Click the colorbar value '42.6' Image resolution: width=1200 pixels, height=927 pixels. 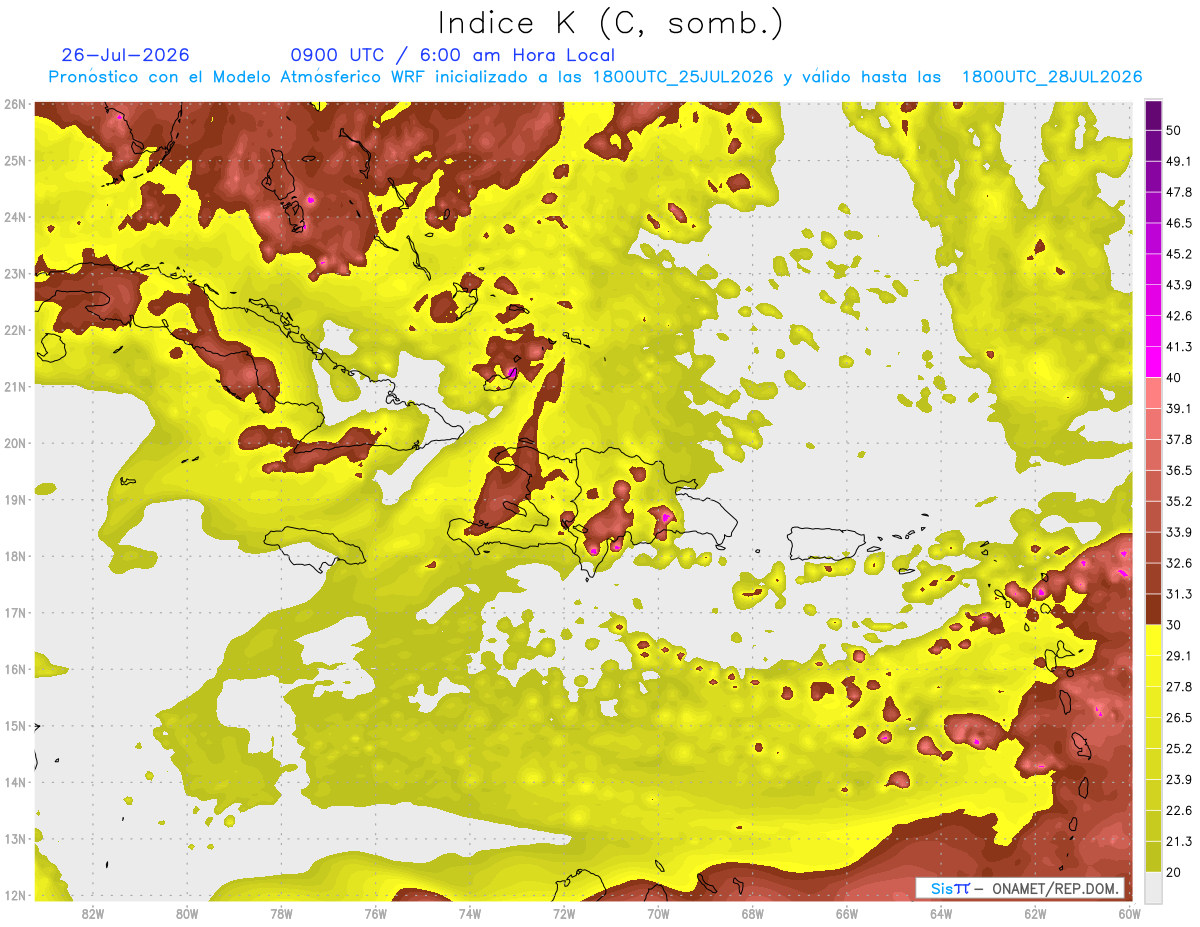[x=1178, y=316]
